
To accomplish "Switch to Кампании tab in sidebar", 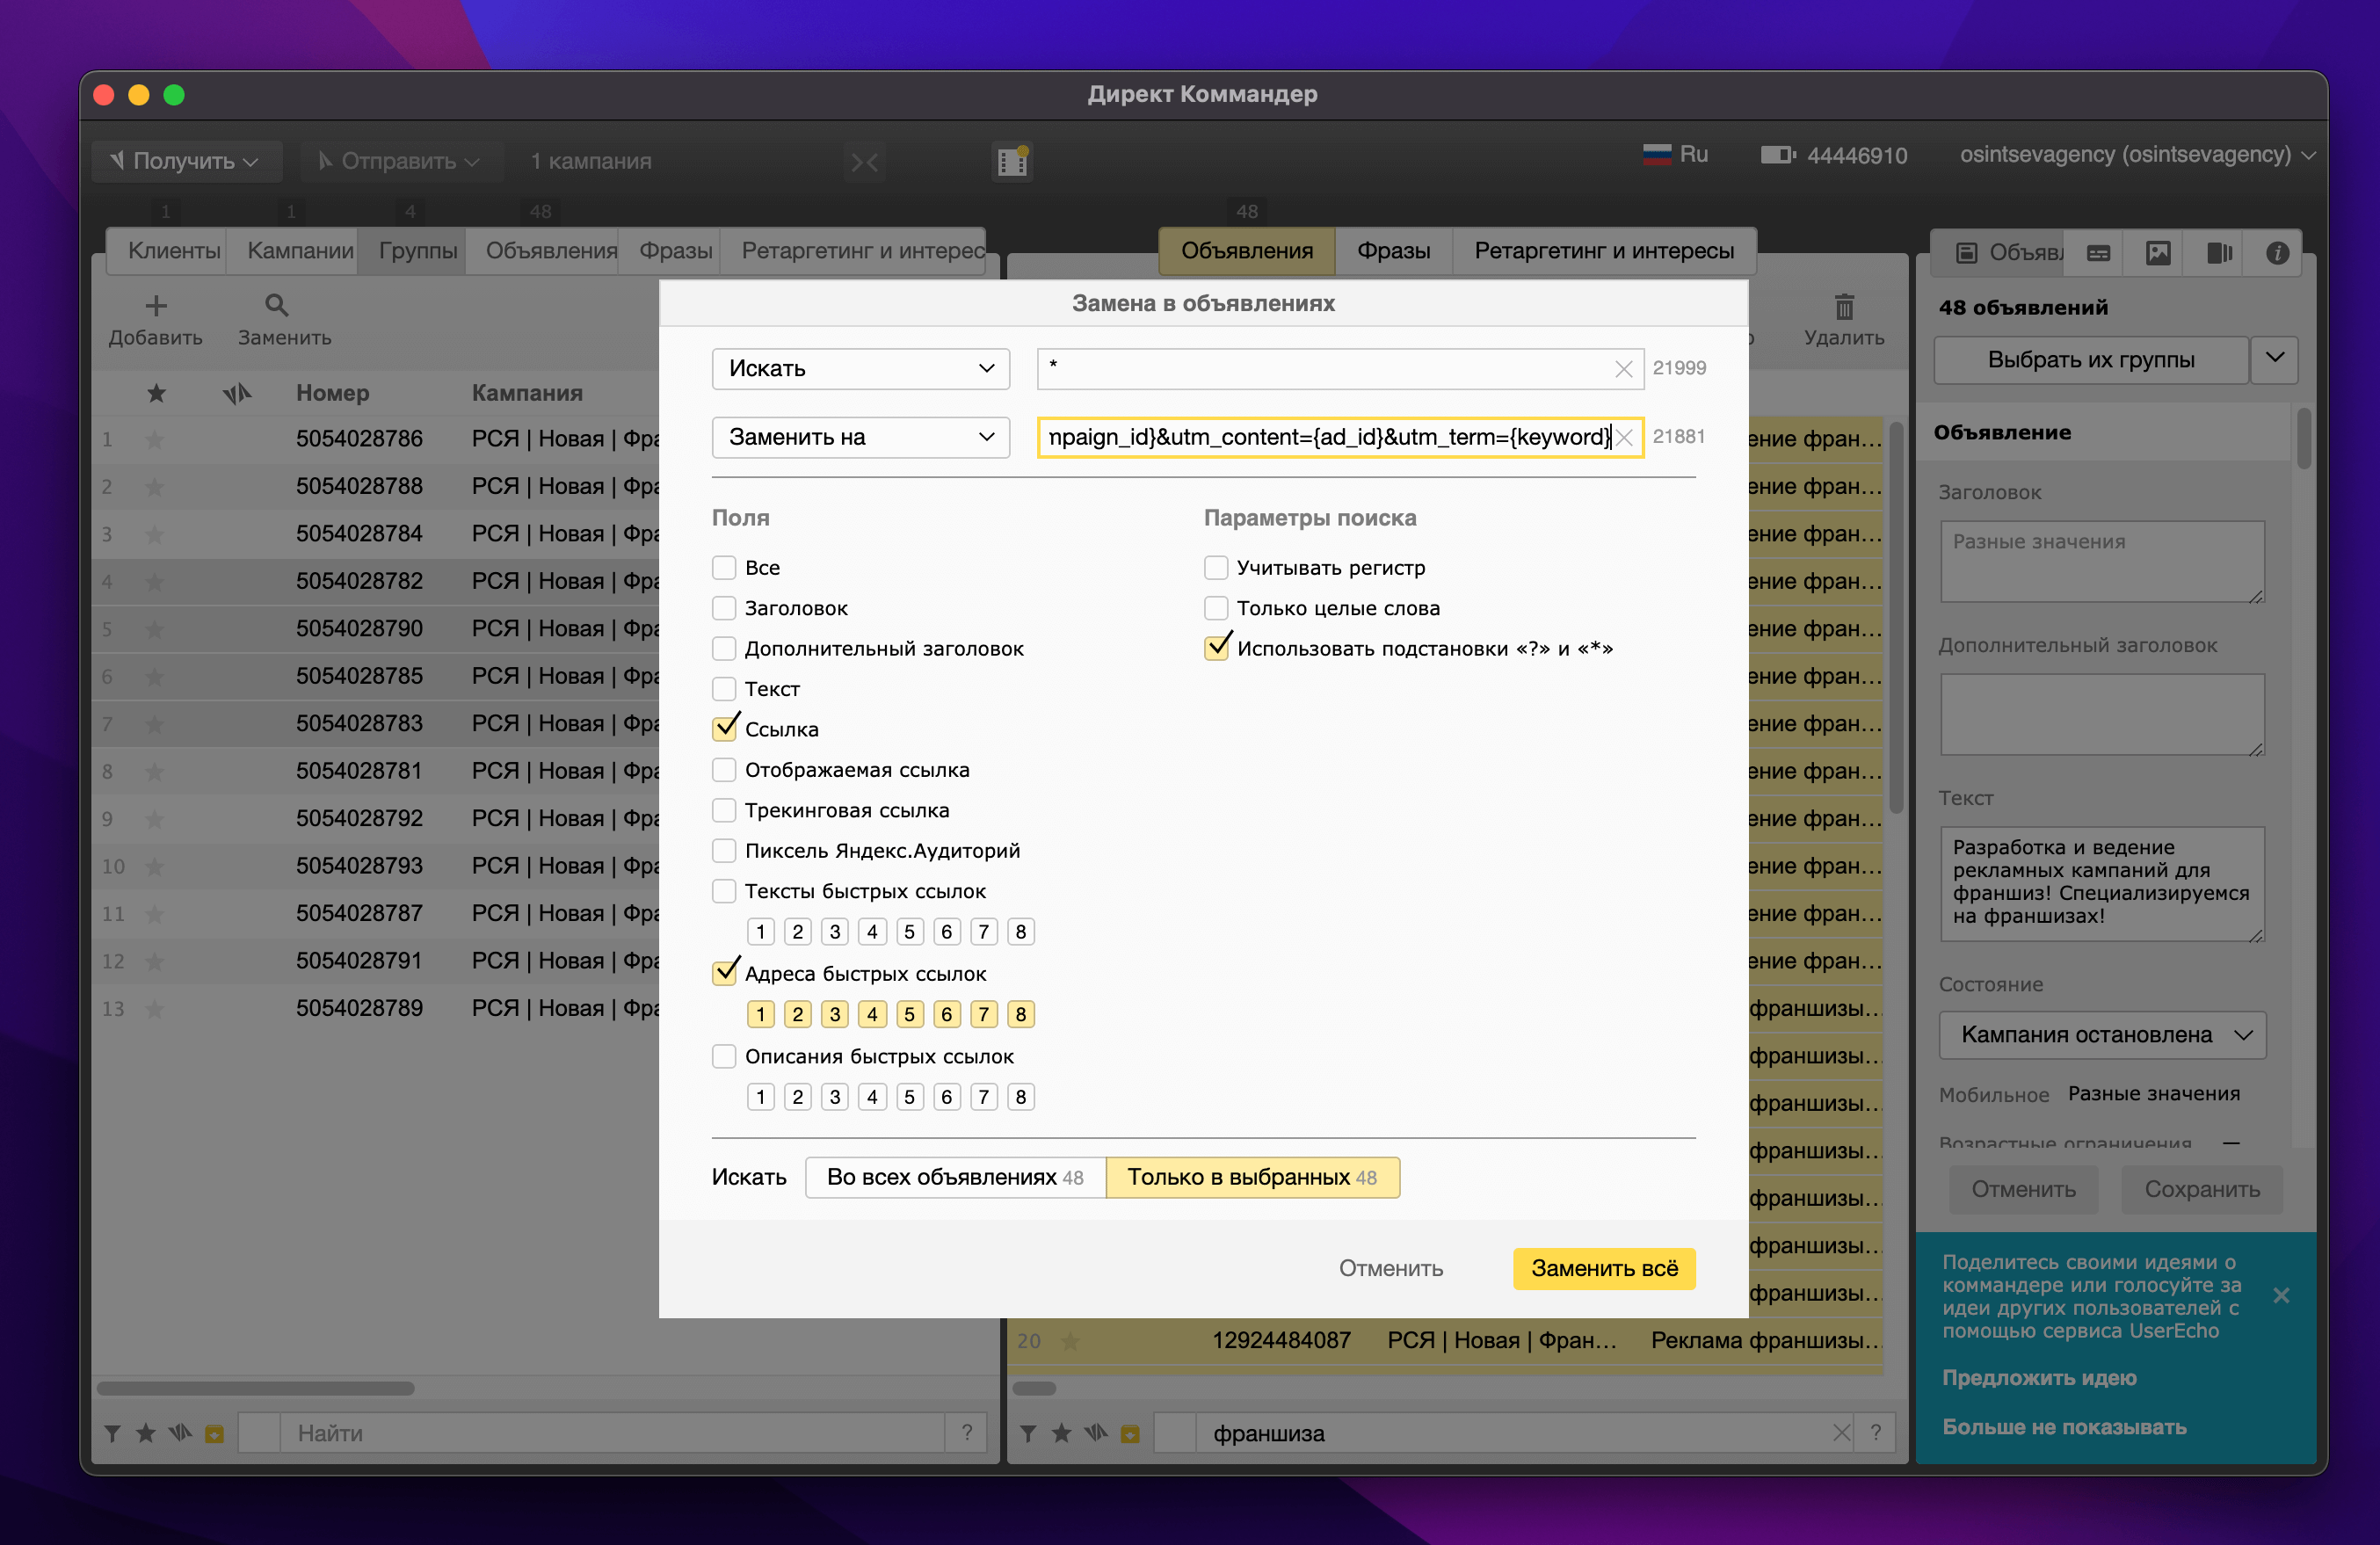I will tap(298, 250).
